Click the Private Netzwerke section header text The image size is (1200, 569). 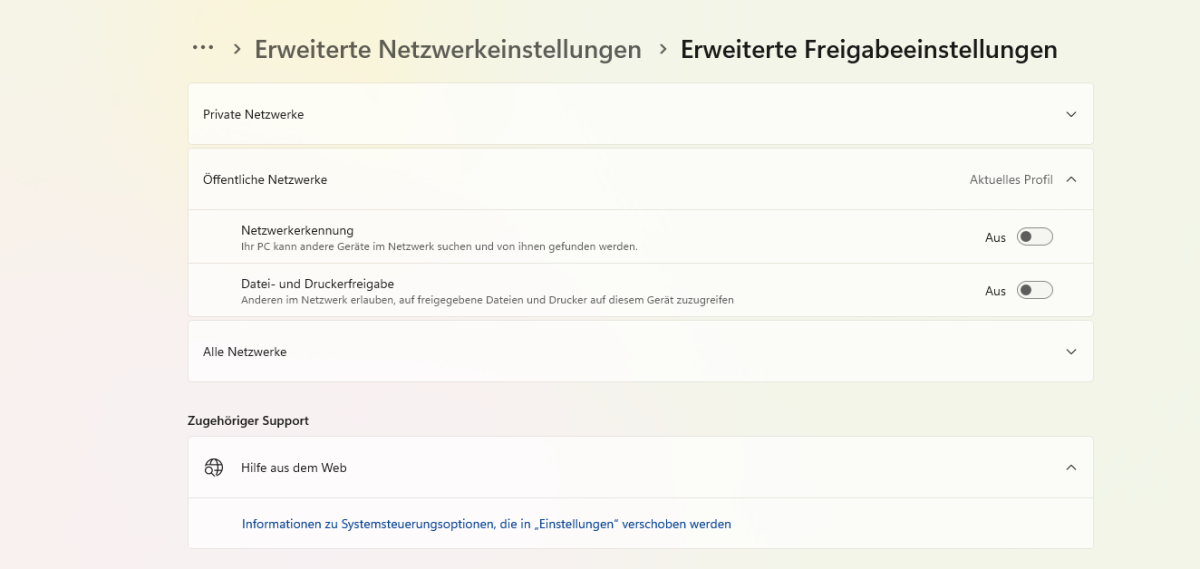pyautogui.click(x=253, y=114)
